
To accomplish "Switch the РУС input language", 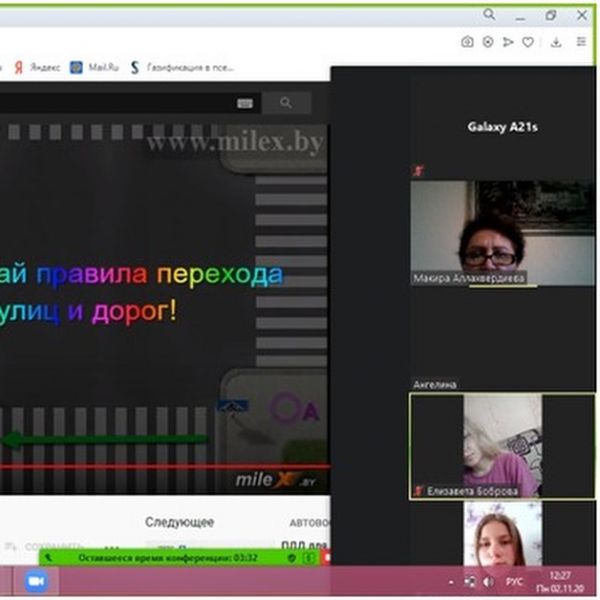I will click(514, 582).
